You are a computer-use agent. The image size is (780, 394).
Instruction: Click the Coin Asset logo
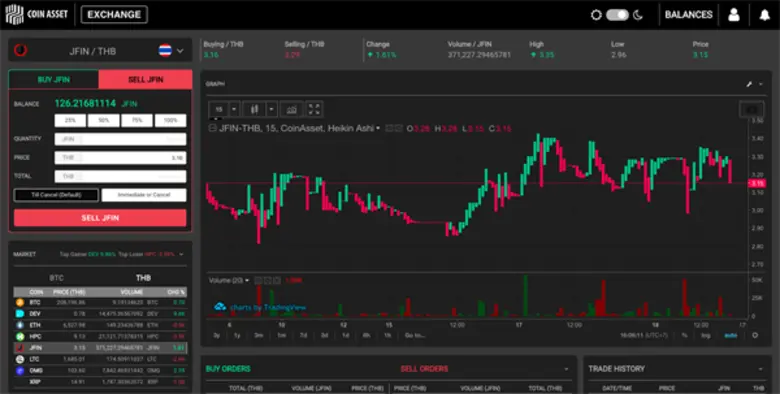coord(36,14)
